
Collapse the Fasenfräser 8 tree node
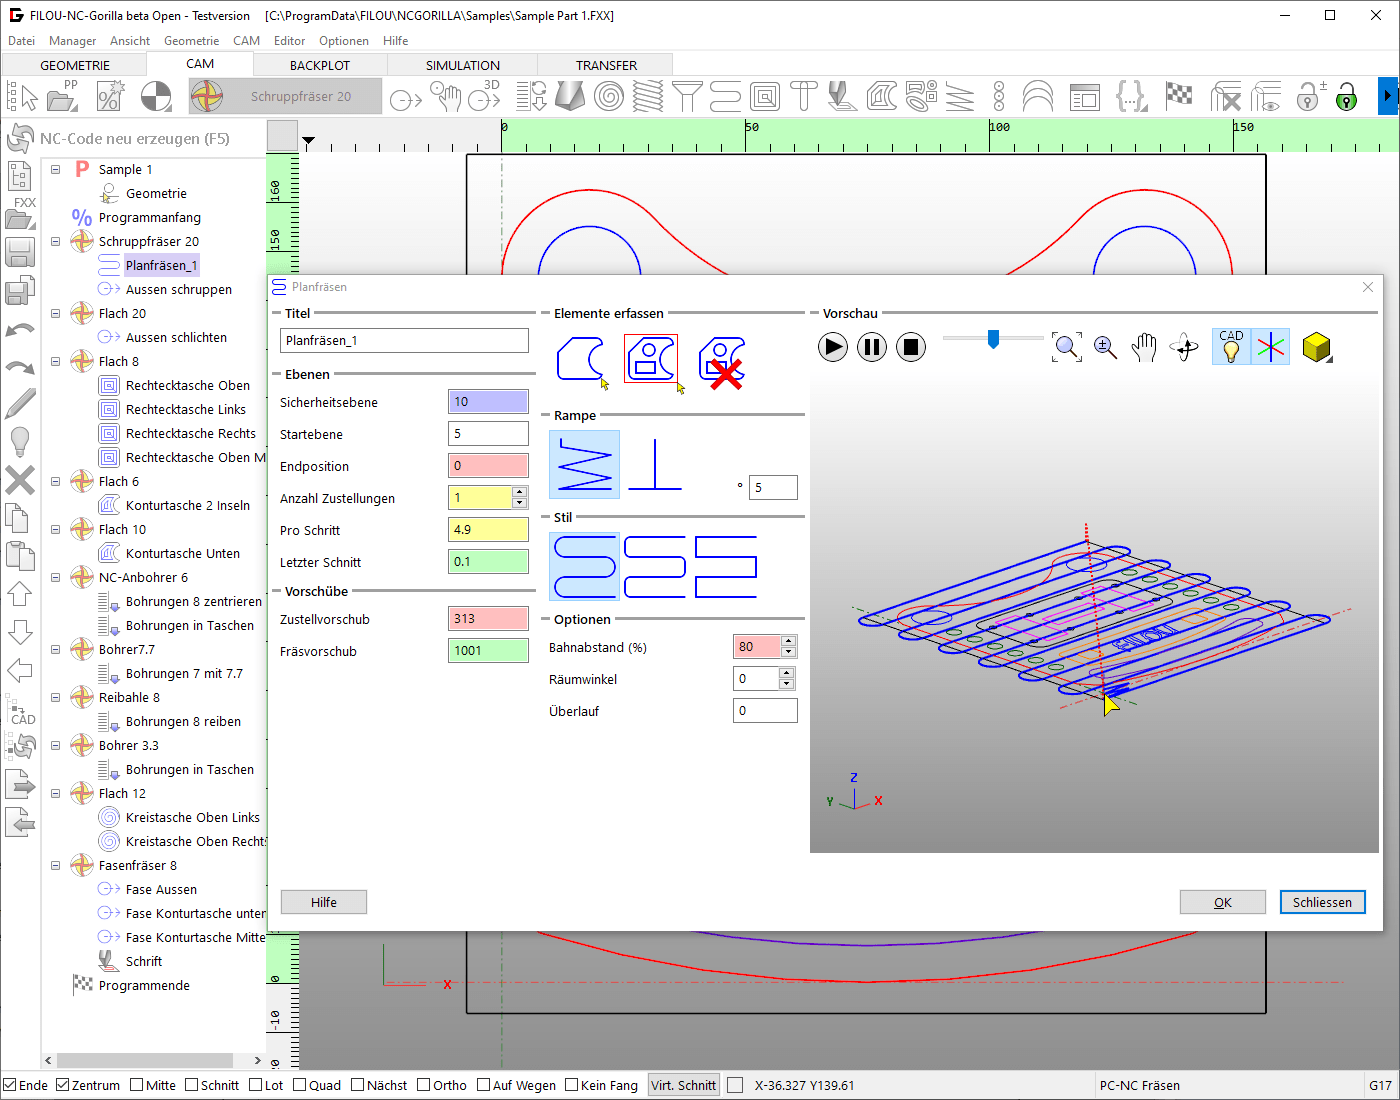coord(56,865)
